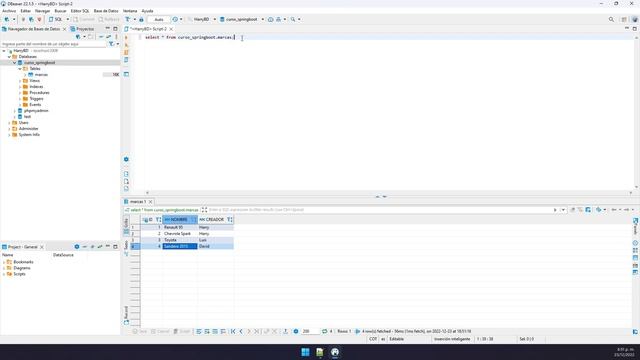The image size is (640, 360).
Task: Select the Renault 95 cell
Action: (x=180, y=227)
